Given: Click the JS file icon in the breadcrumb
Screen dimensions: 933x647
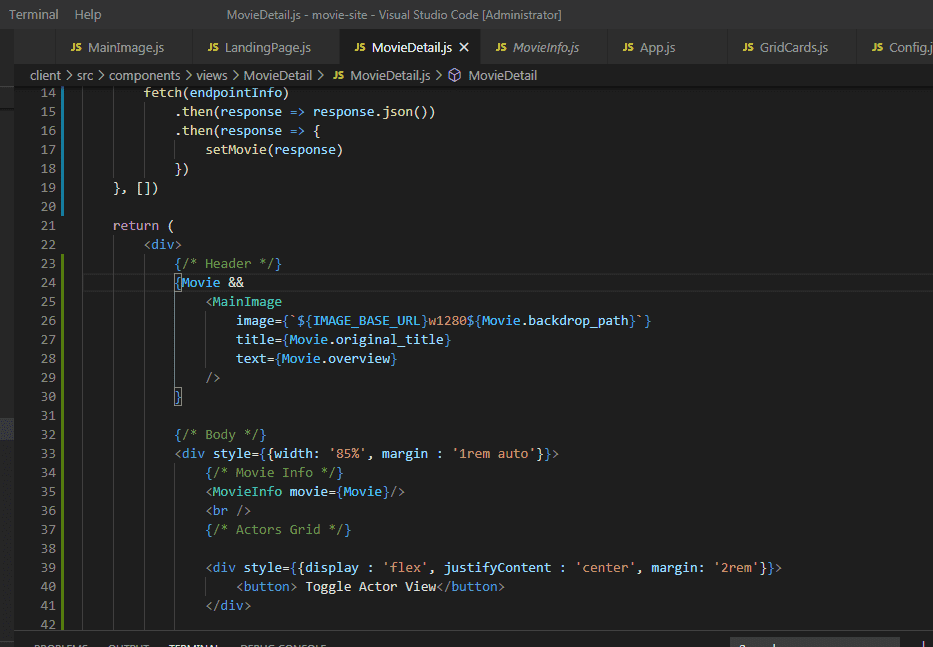Looking at the screenshot, I should (338, 75).
